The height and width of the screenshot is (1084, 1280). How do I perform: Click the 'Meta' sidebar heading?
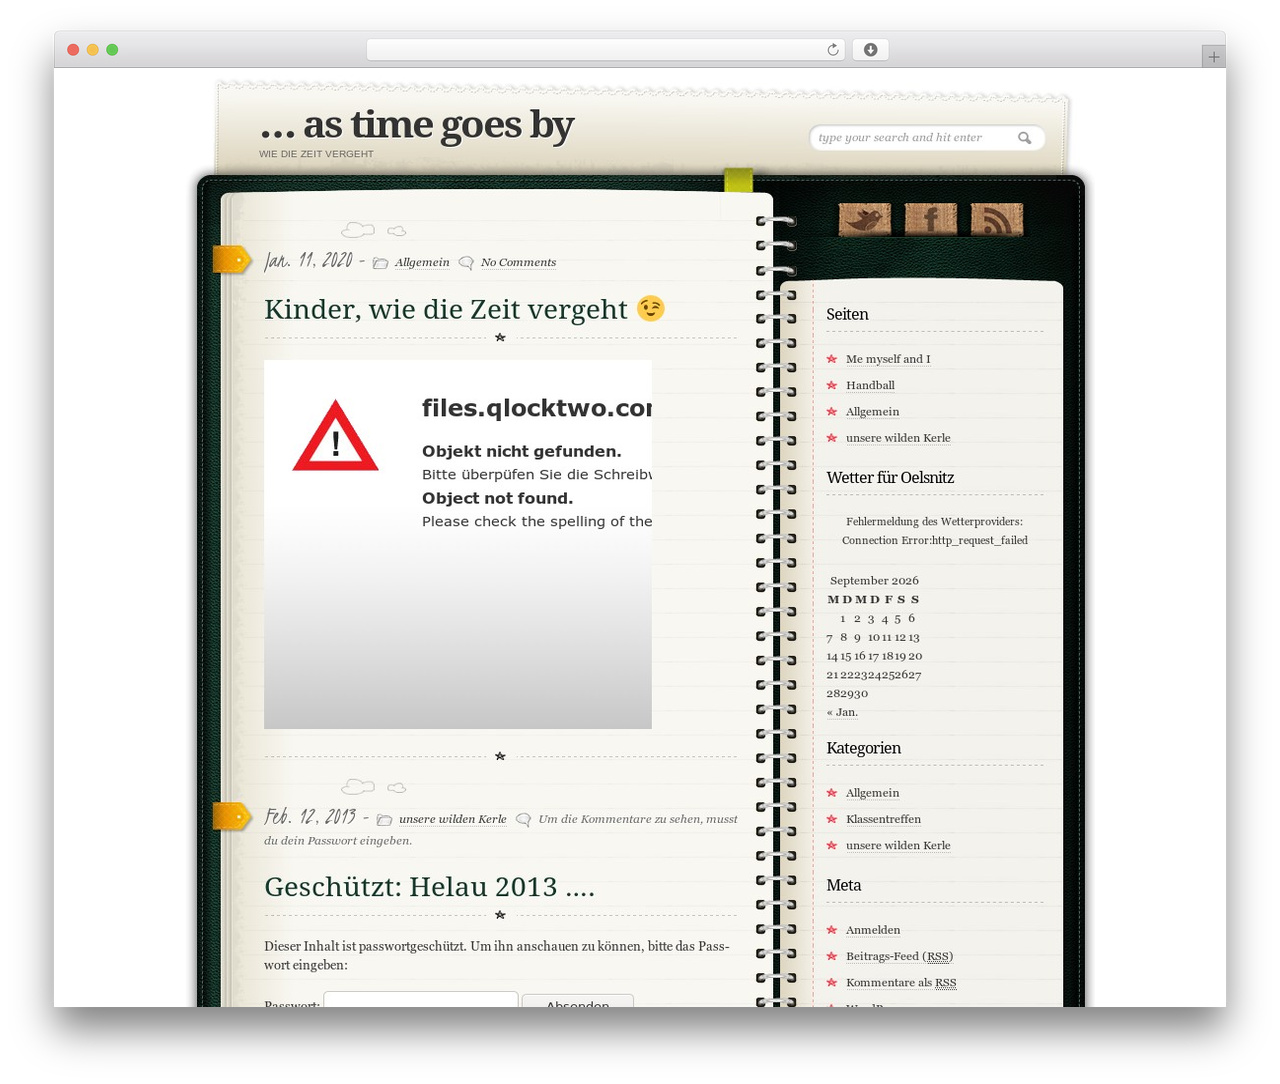[843, 885]
